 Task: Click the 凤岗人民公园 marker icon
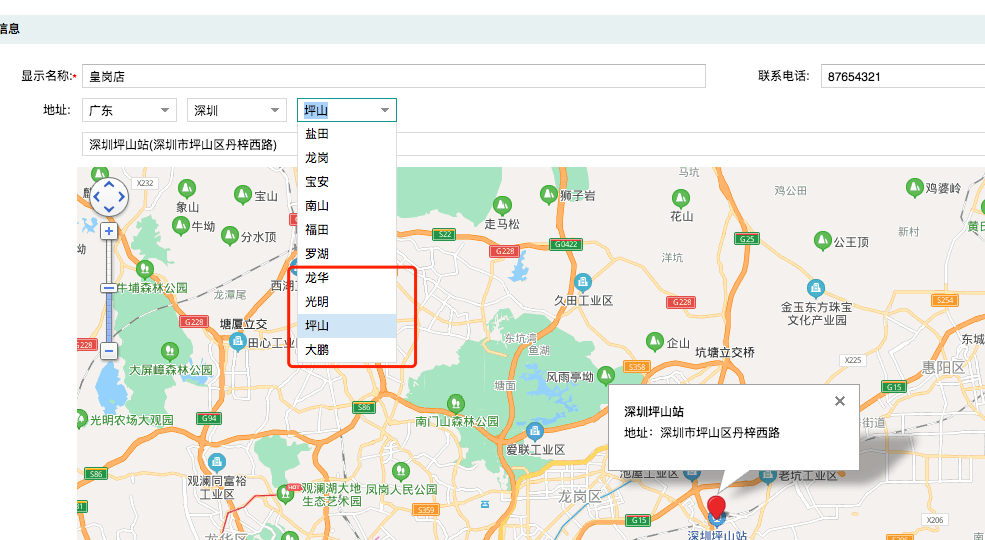[x=401, y=471]
